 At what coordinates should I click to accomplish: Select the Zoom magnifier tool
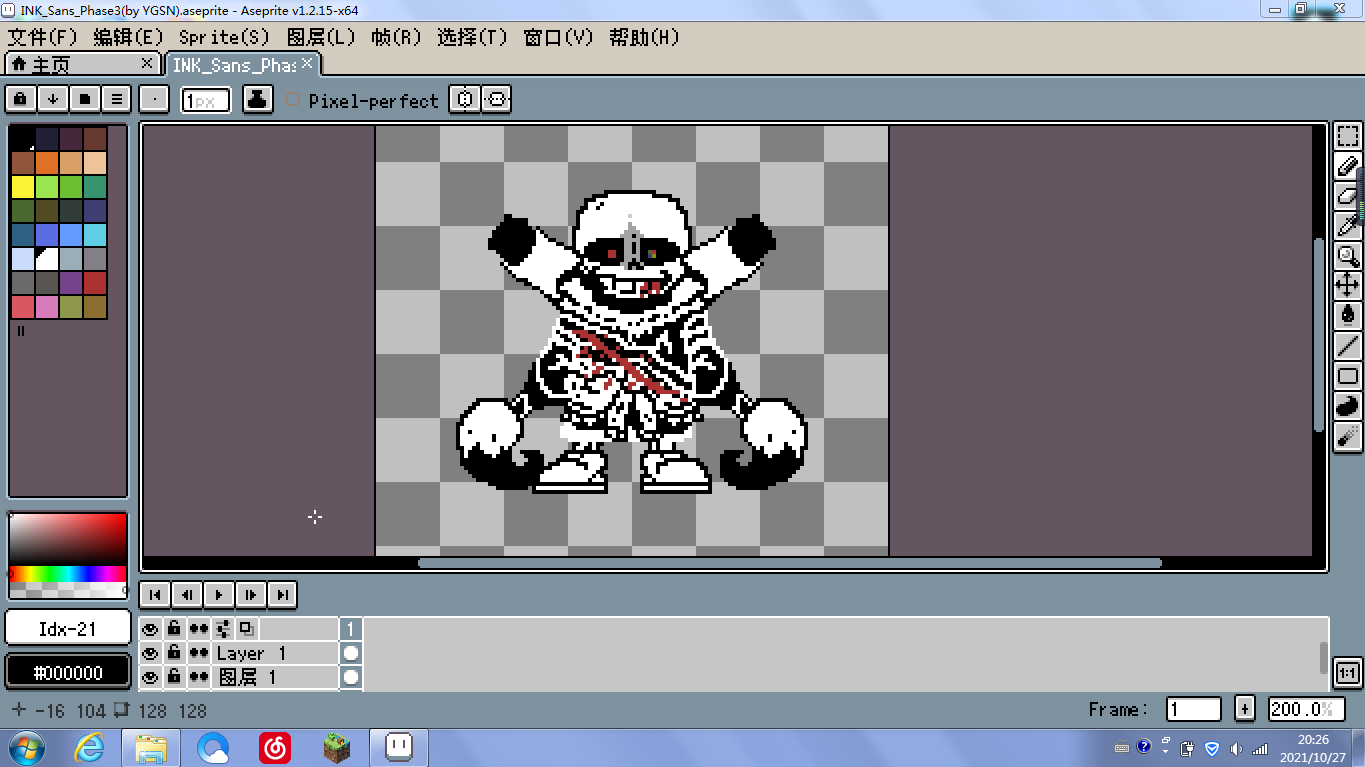[1348, 256]
